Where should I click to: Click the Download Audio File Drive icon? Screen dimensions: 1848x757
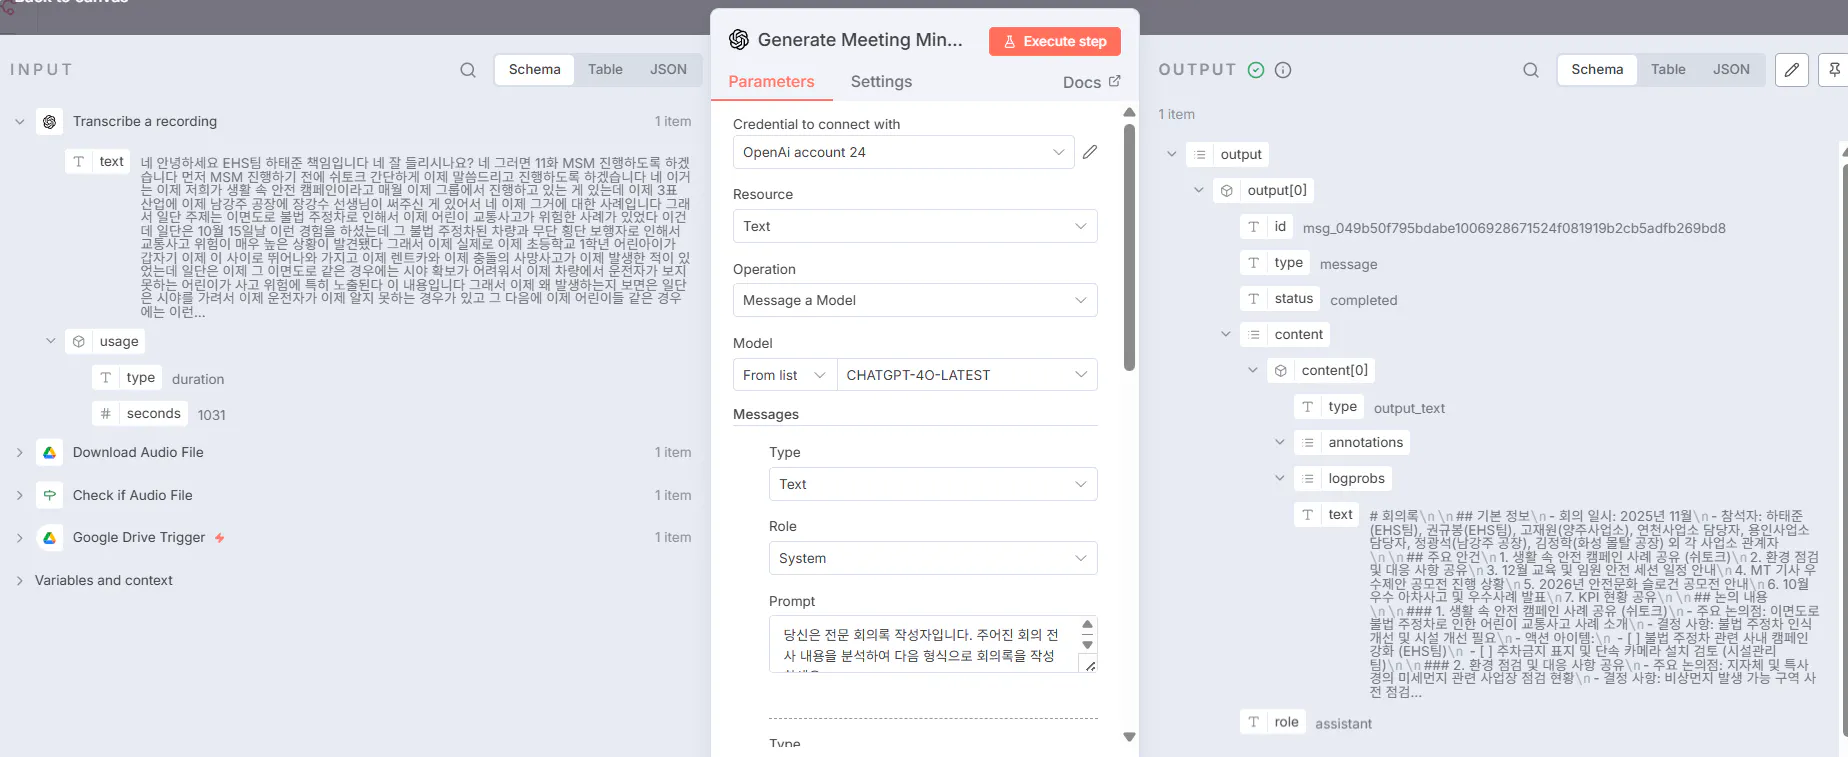49,453
